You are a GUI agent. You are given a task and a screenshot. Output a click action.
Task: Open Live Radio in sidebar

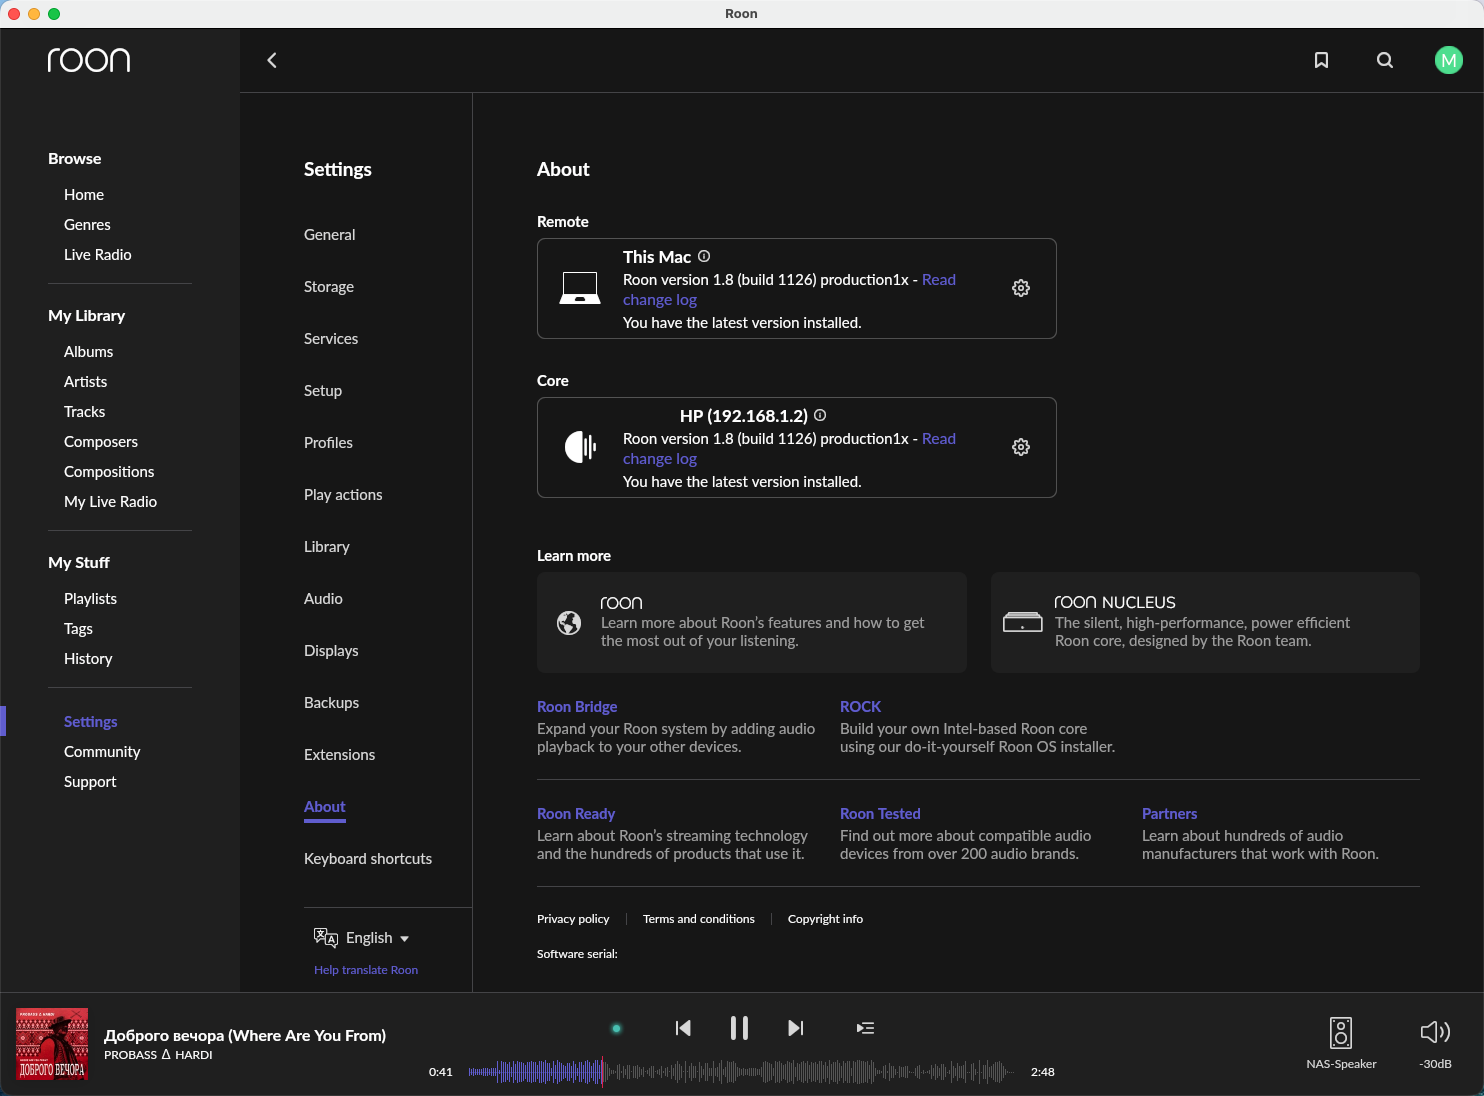coord(98,255)
